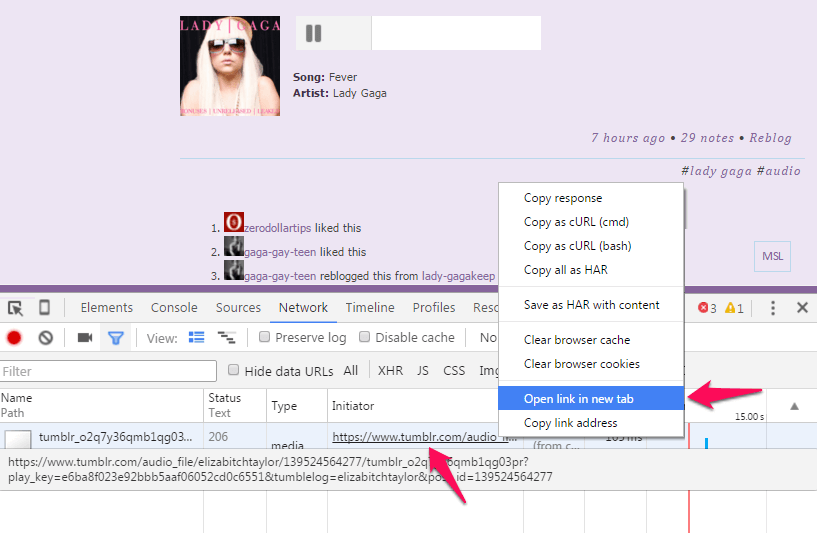817x533 pixels.
Task: Open the DevTools three-dot menu
Action: point(773,308)
